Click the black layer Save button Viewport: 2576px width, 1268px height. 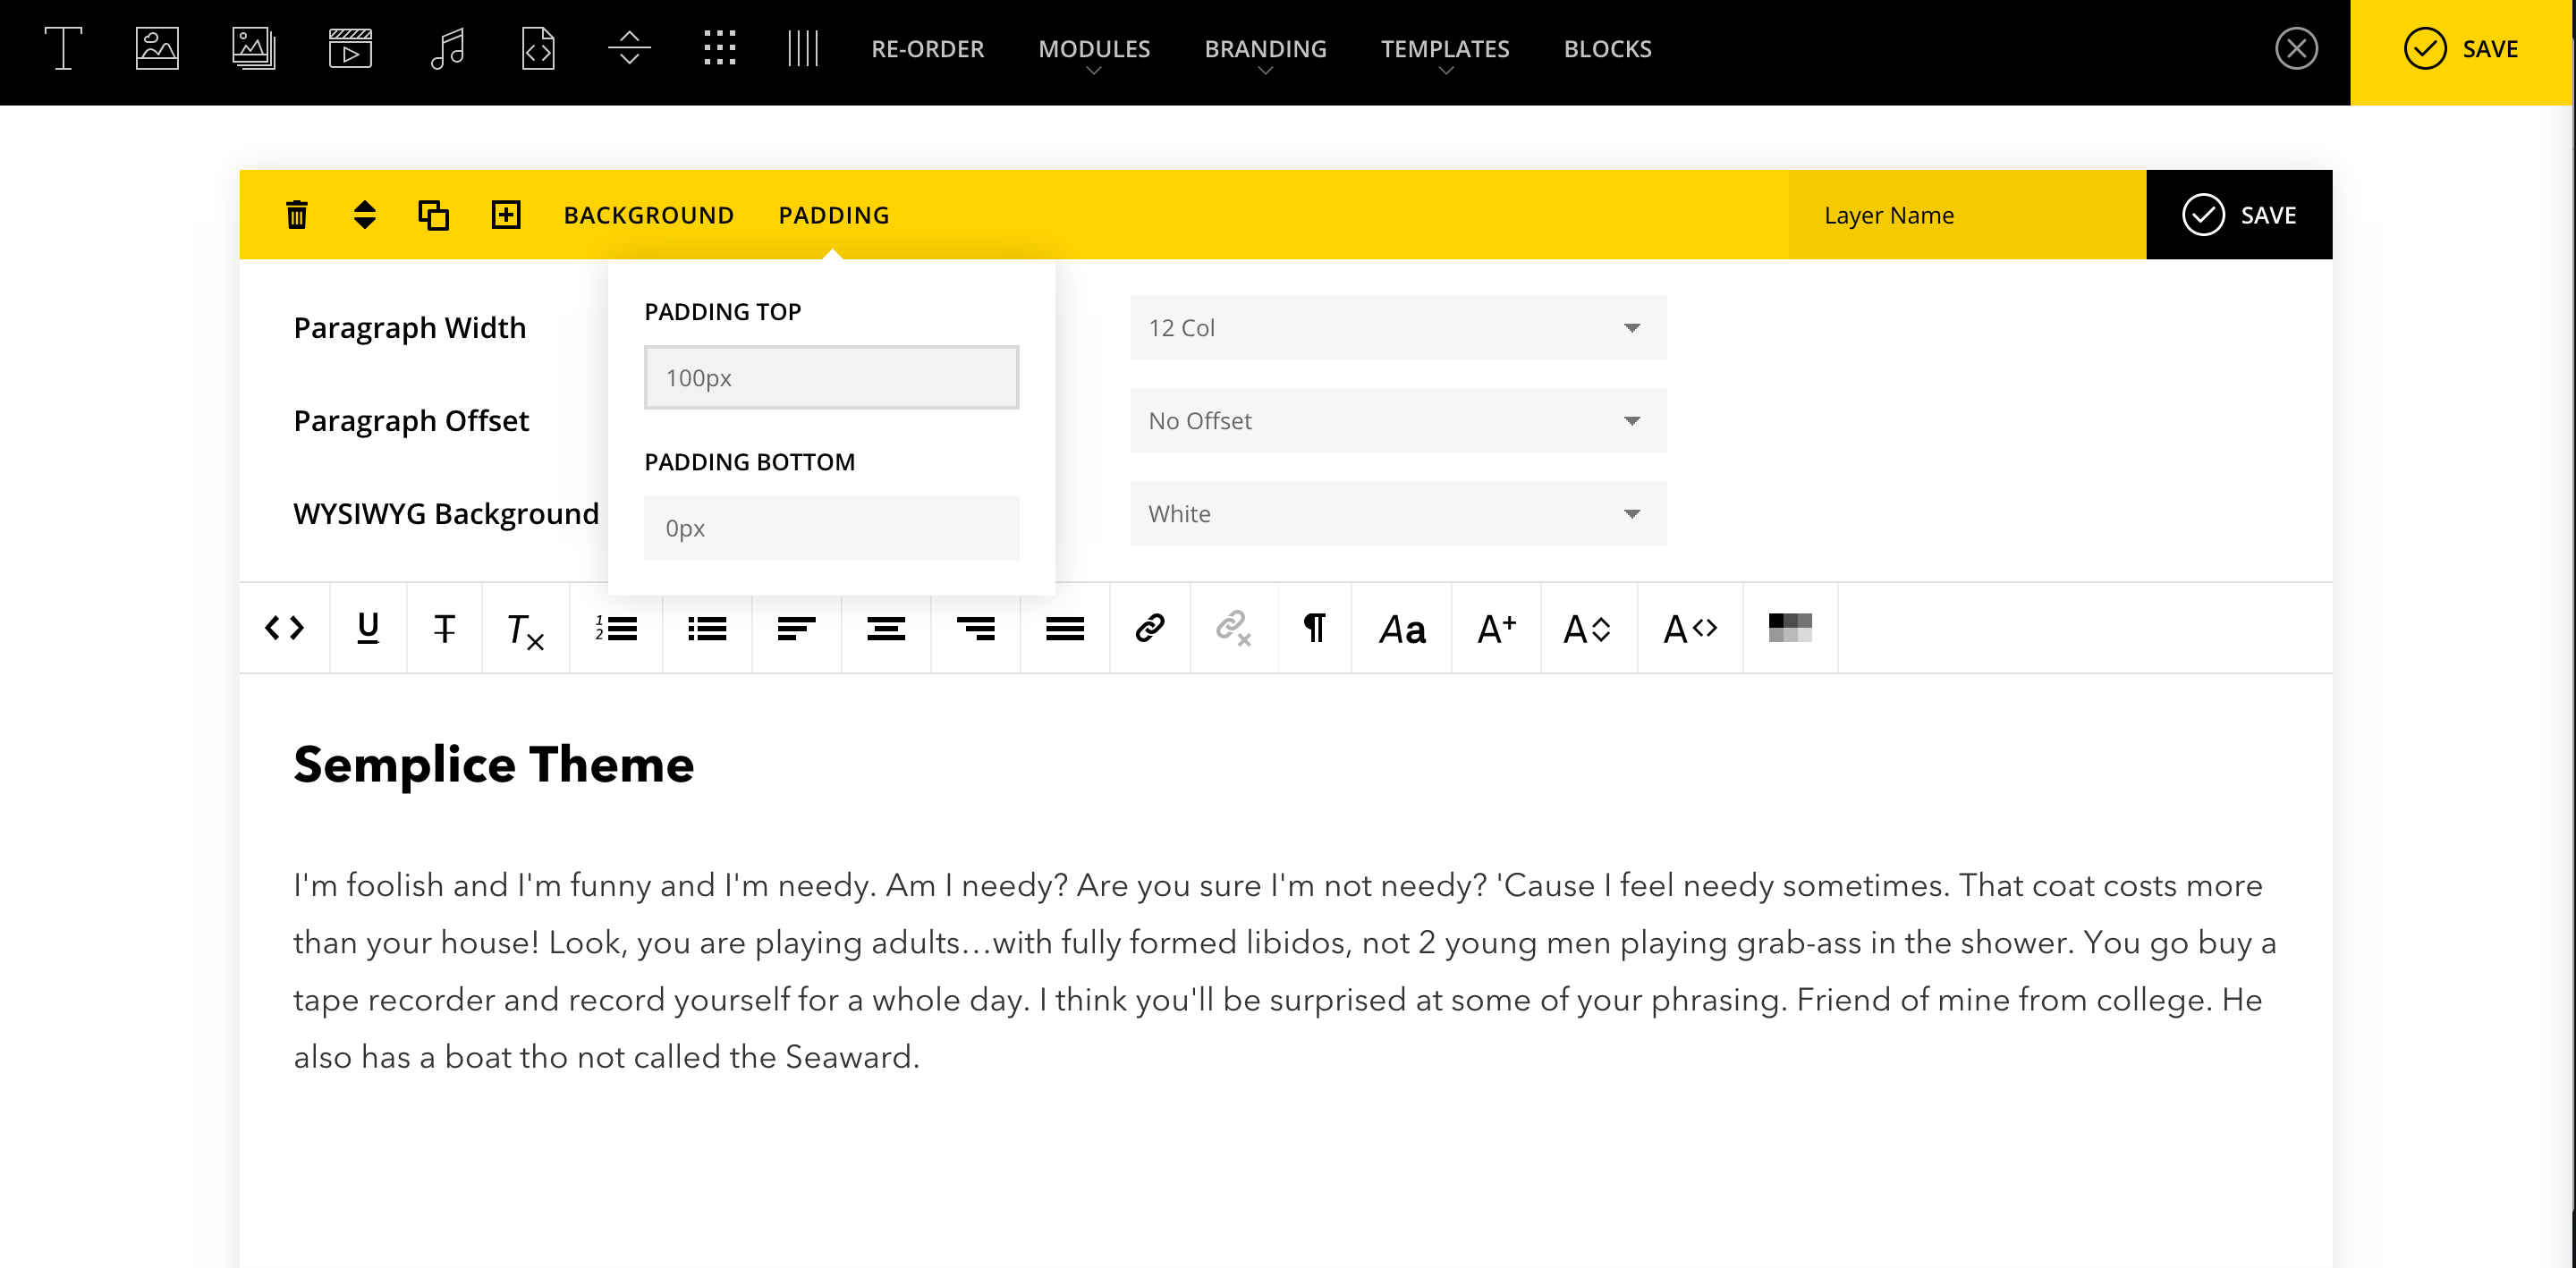click(x=2239, y=215)
